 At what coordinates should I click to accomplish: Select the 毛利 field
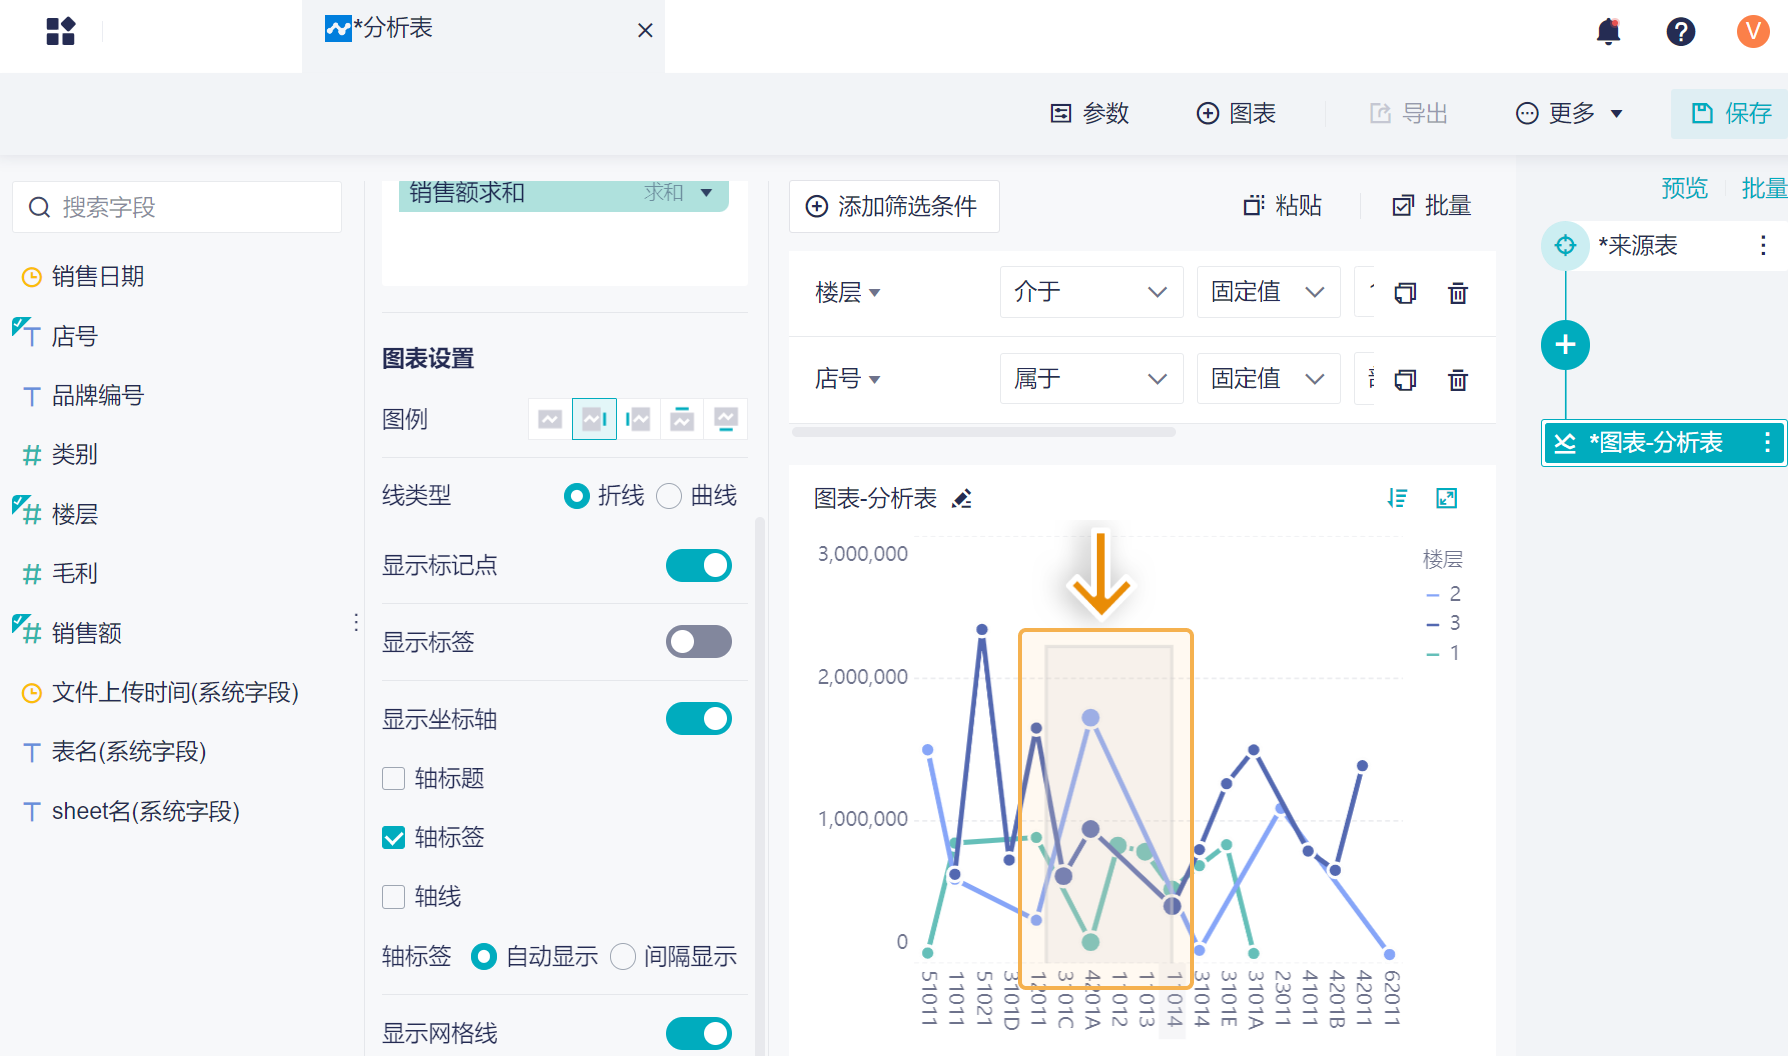tap(75, 573)
